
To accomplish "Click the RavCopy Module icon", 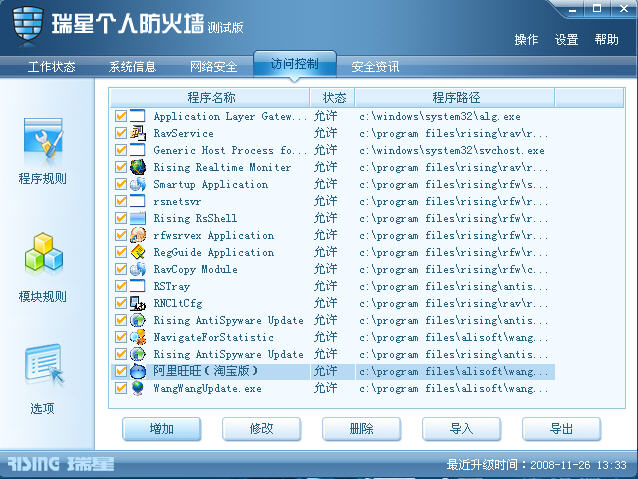I will [138, 269].
